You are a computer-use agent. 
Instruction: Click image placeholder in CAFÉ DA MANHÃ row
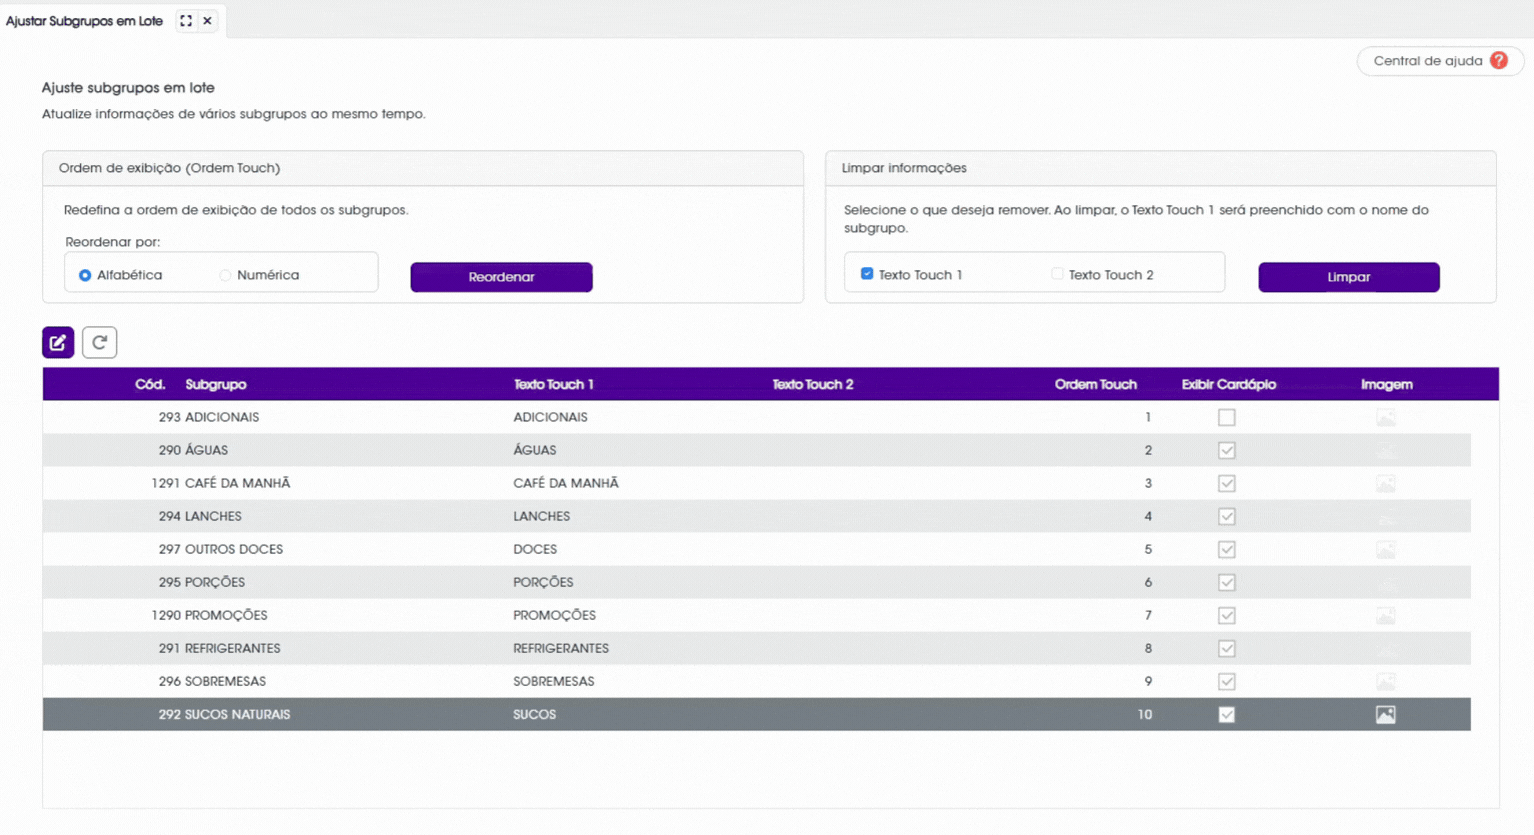click(1385, 483)
